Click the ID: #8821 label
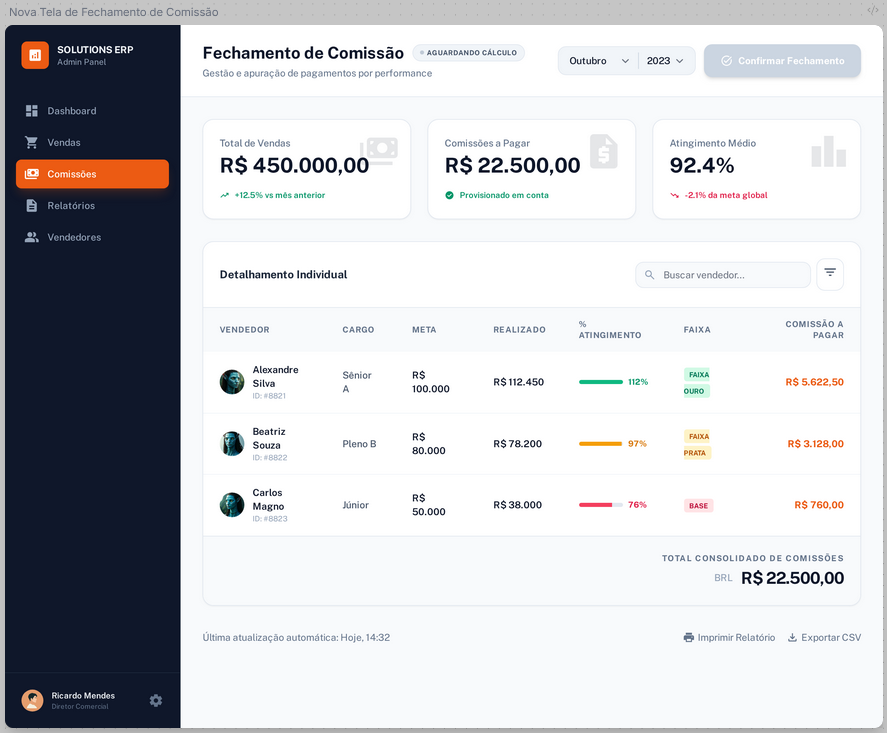 point(269,396)
